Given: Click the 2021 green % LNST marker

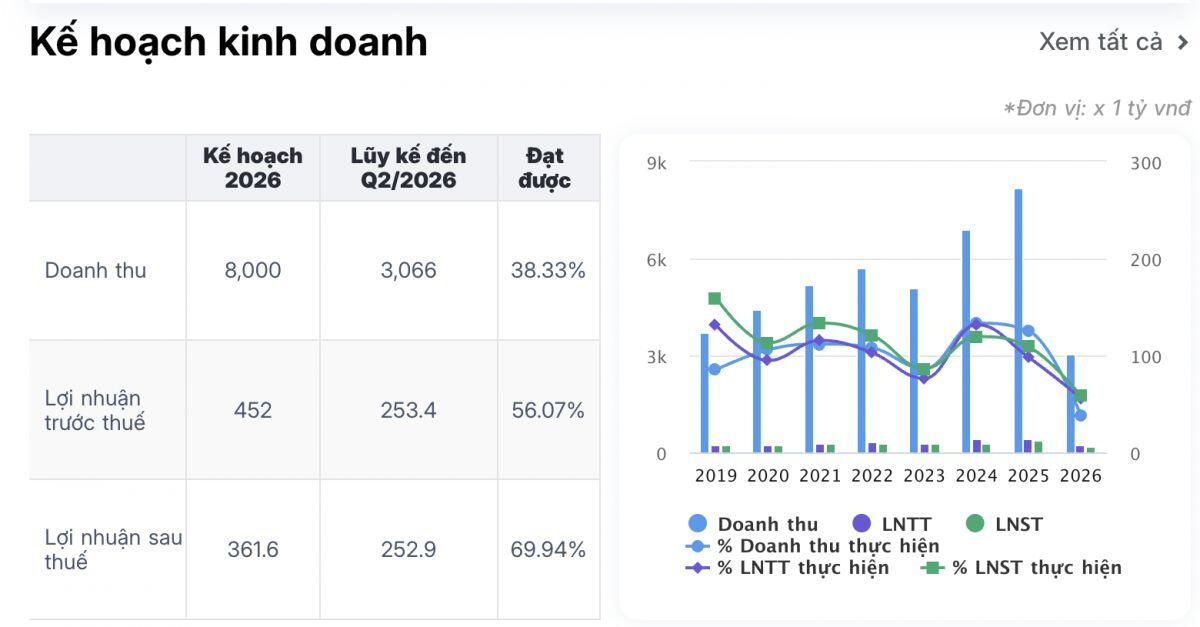Looking at the screenshot, I should pos(819,323).
